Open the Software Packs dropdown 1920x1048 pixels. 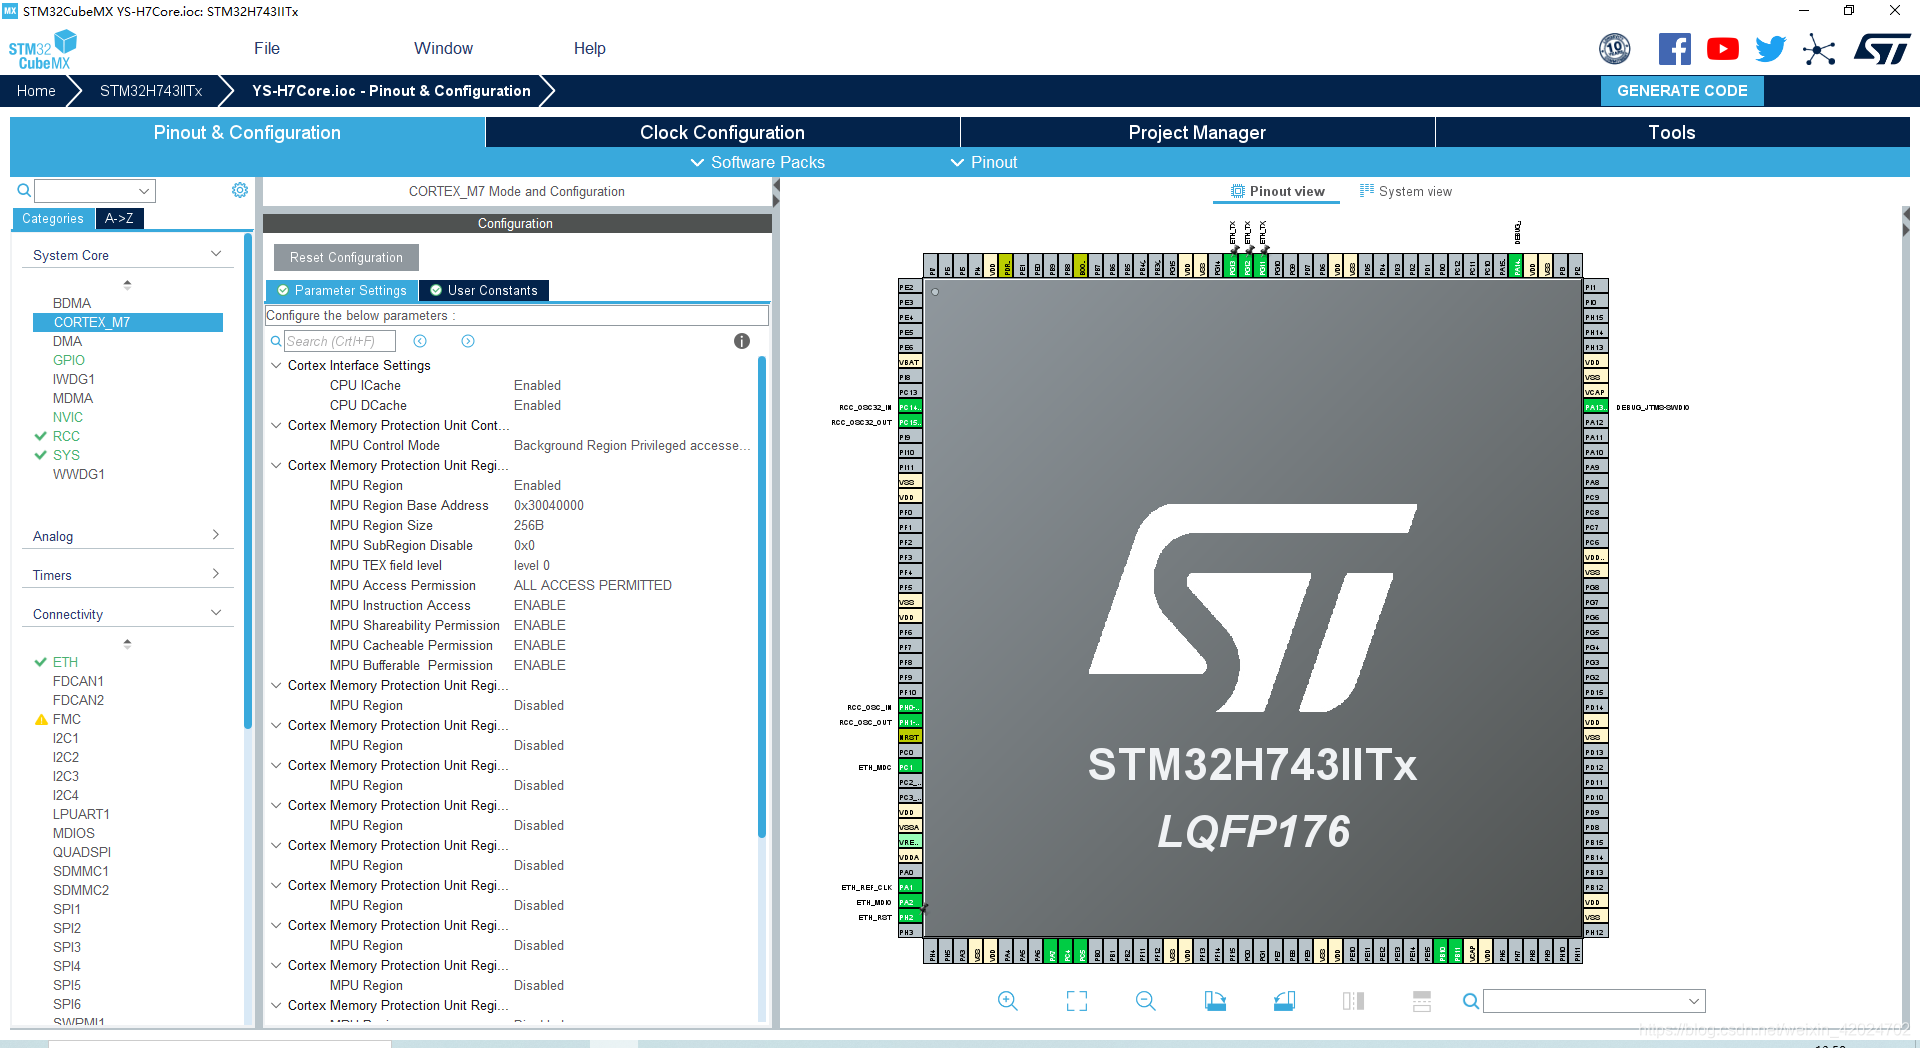pos(757,162)
